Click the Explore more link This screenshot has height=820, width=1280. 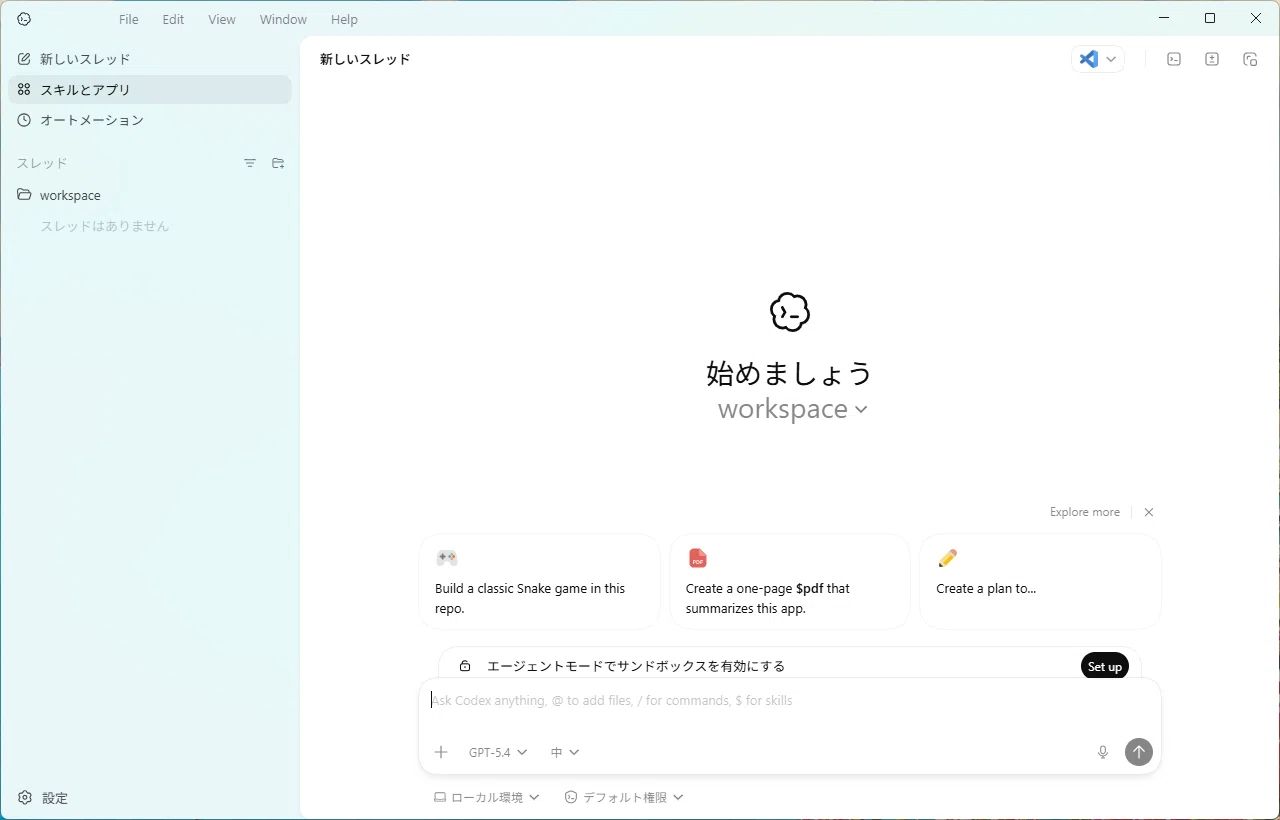click(x=1084, y=512)
